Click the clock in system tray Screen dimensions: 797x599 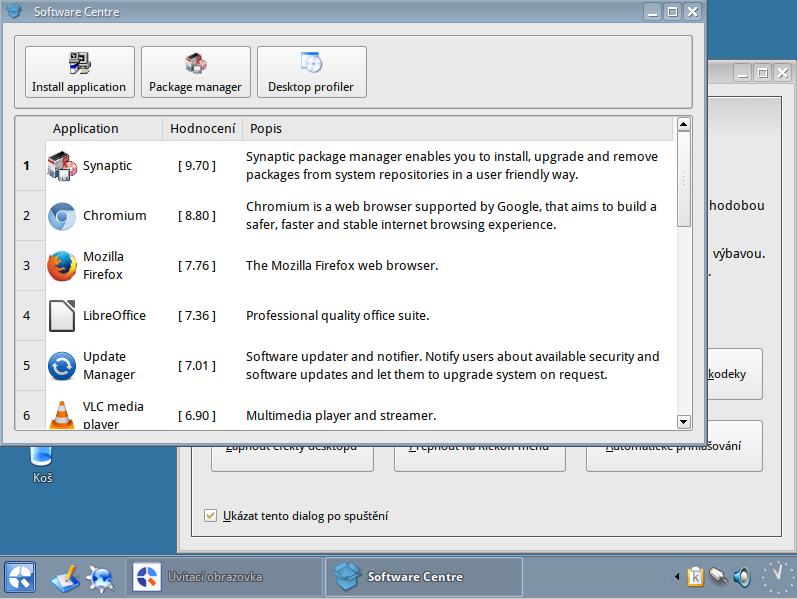point(777,577)
